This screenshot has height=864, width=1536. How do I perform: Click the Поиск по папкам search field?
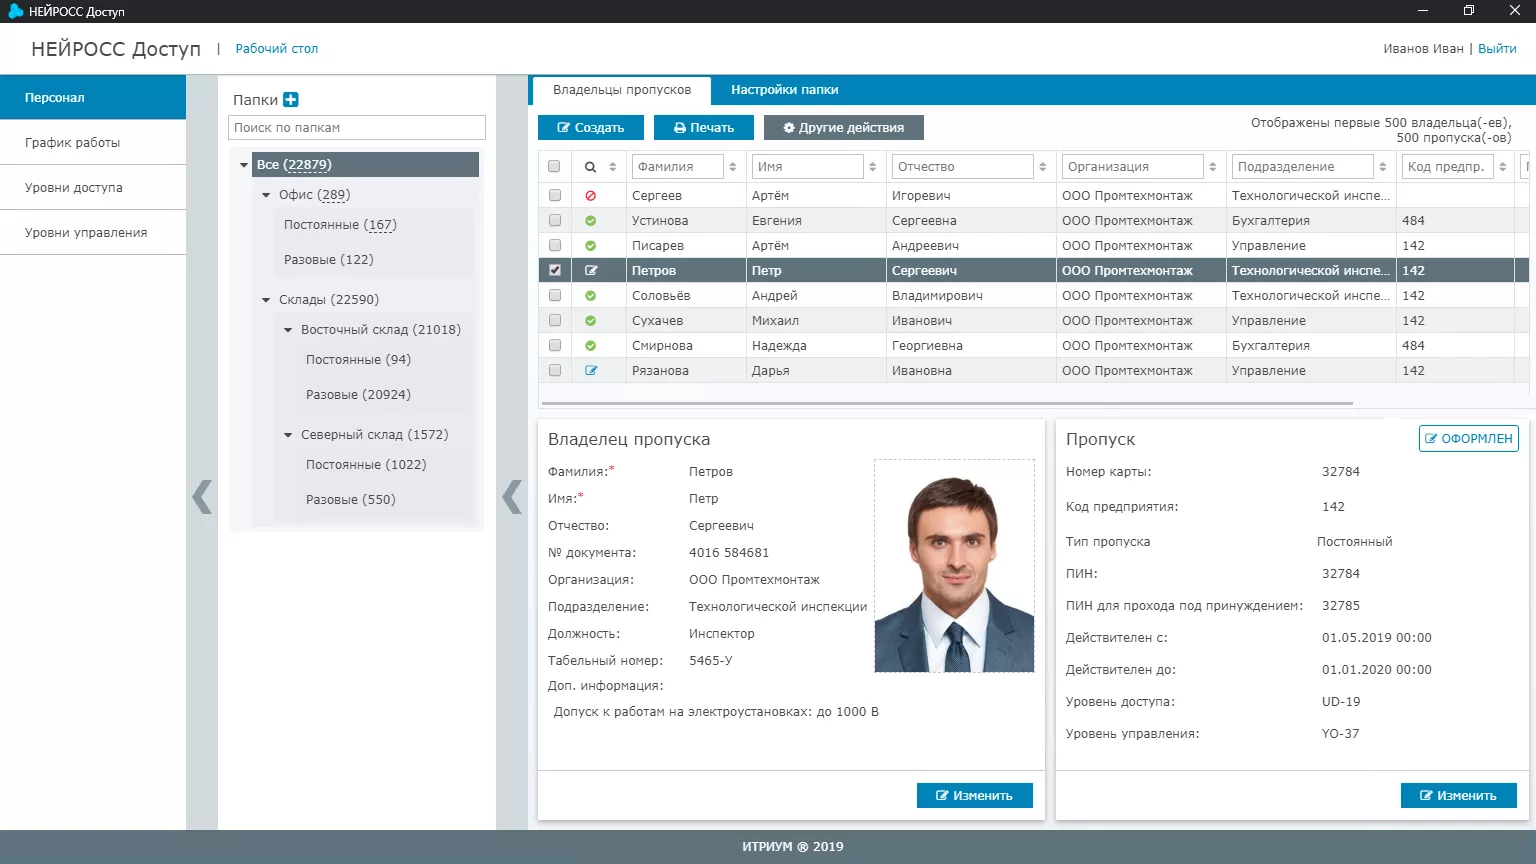pyautogui.click(x=356, y=127)
